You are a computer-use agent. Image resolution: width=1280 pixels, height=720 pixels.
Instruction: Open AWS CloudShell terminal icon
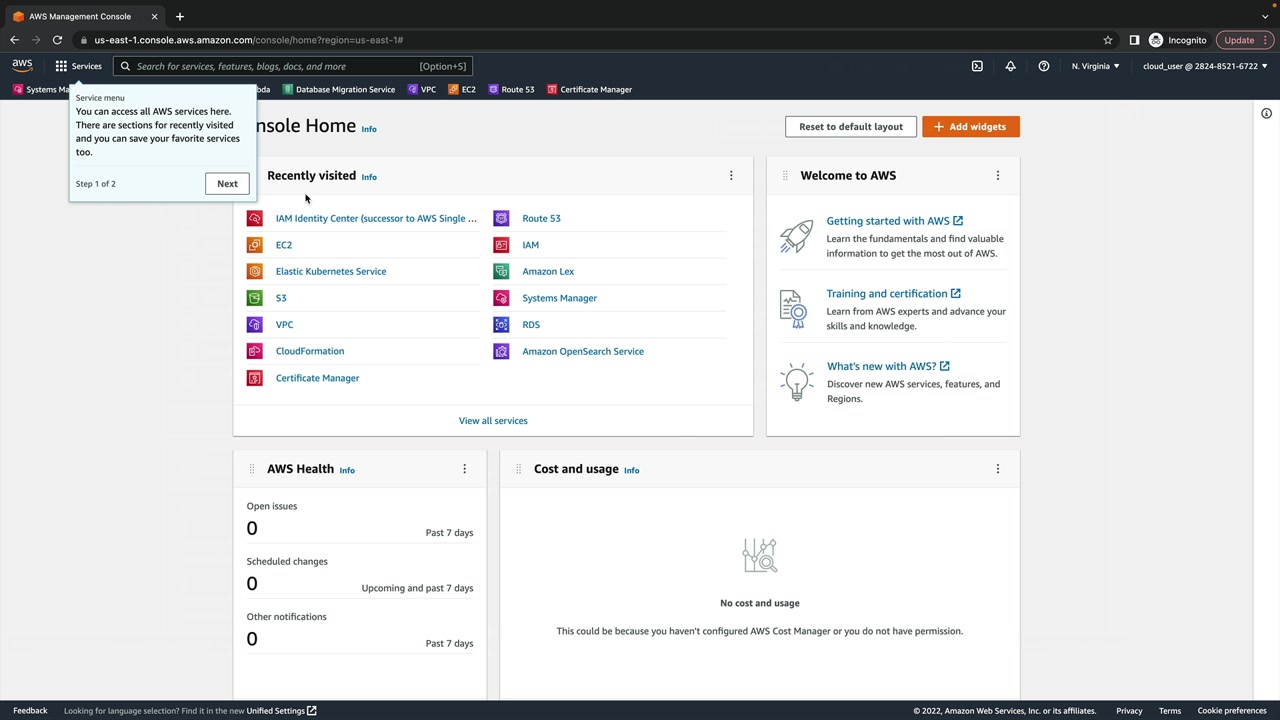coord(977,66)
